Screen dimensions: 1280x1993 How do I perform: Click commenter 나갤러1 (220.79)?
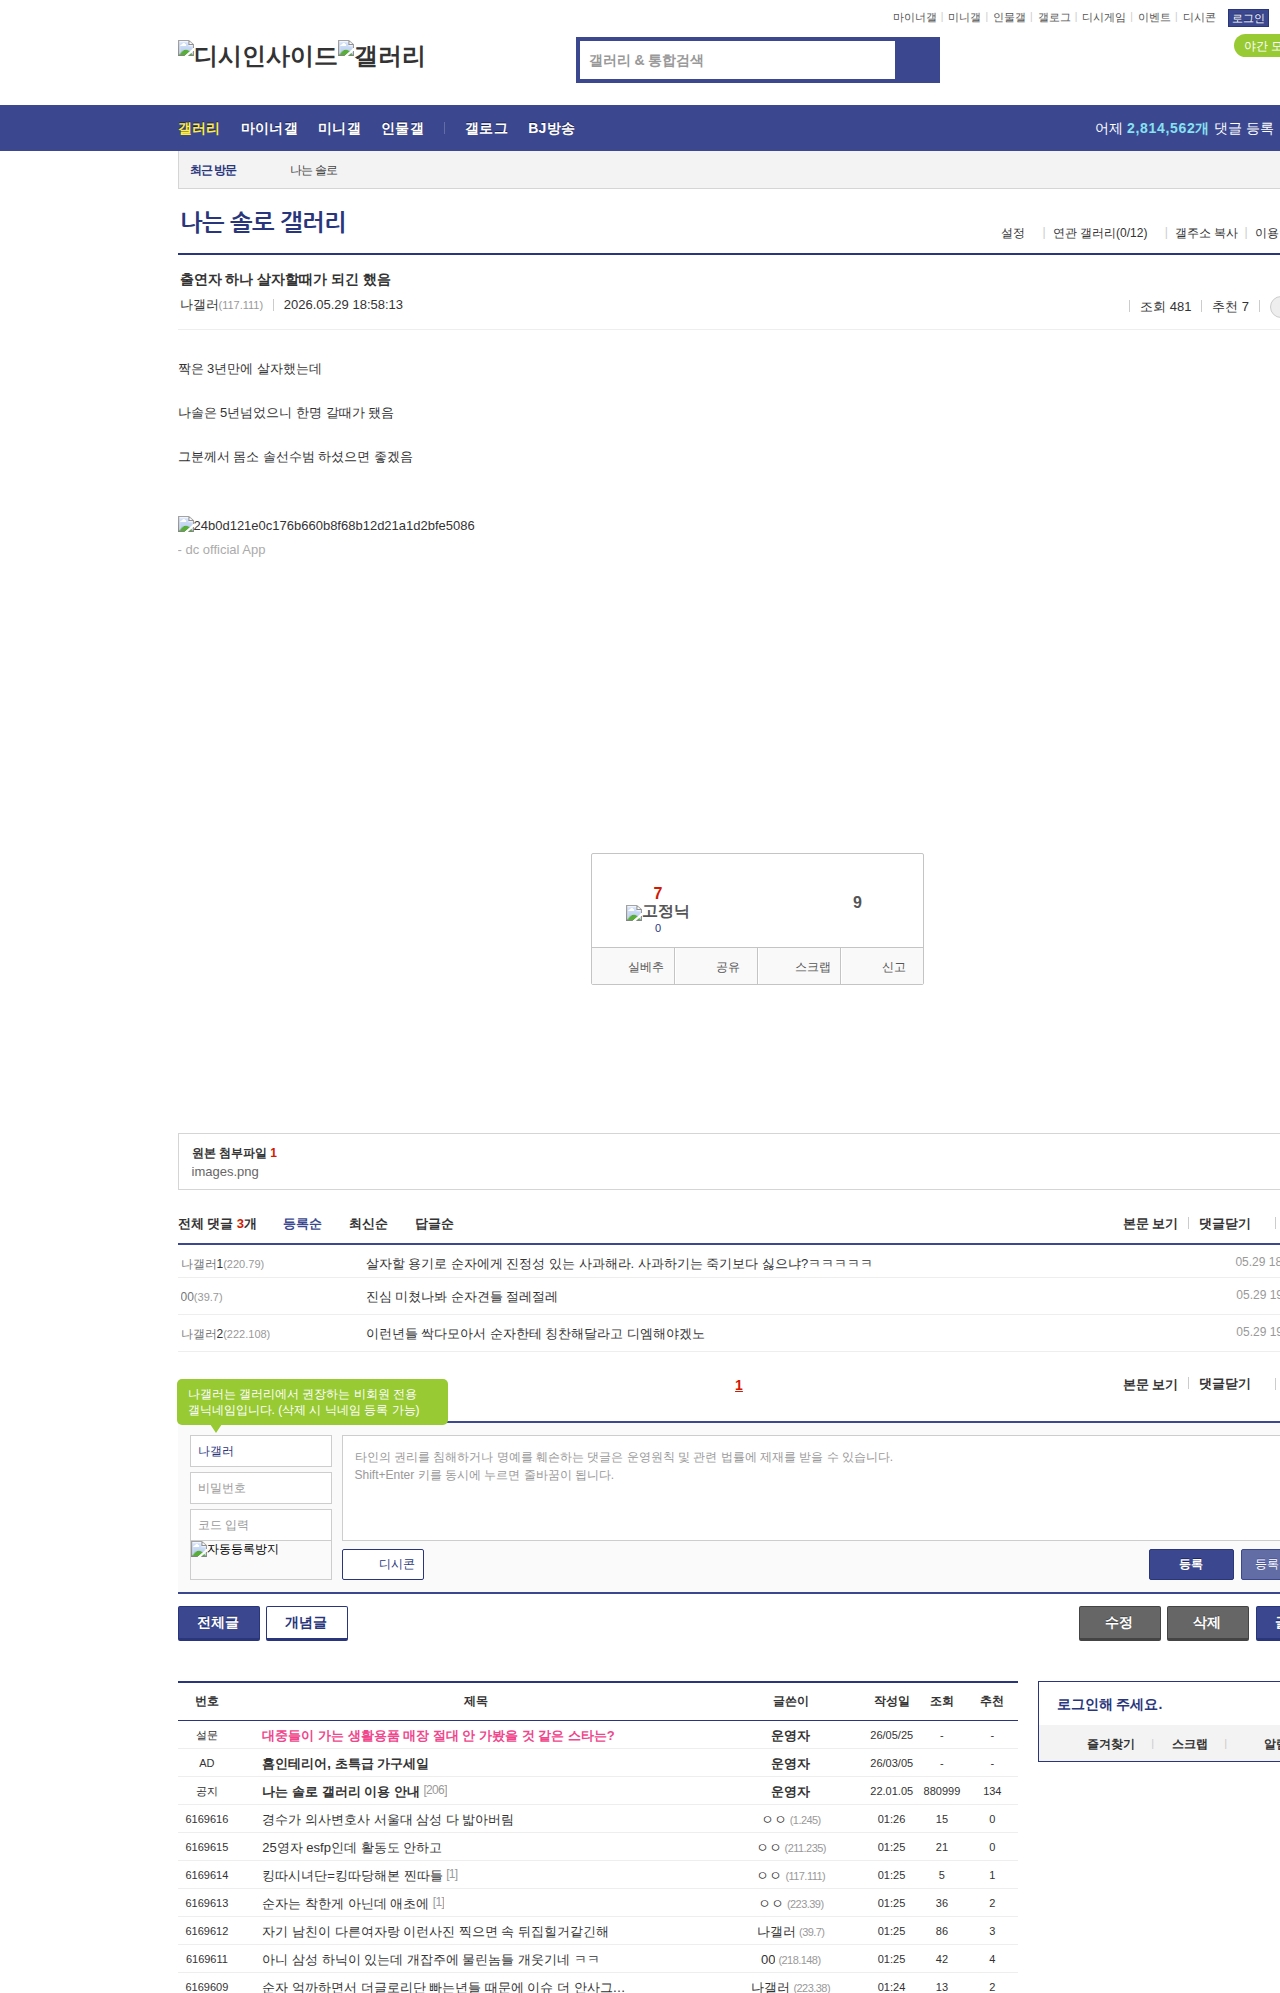click(x=222, y=1264)
